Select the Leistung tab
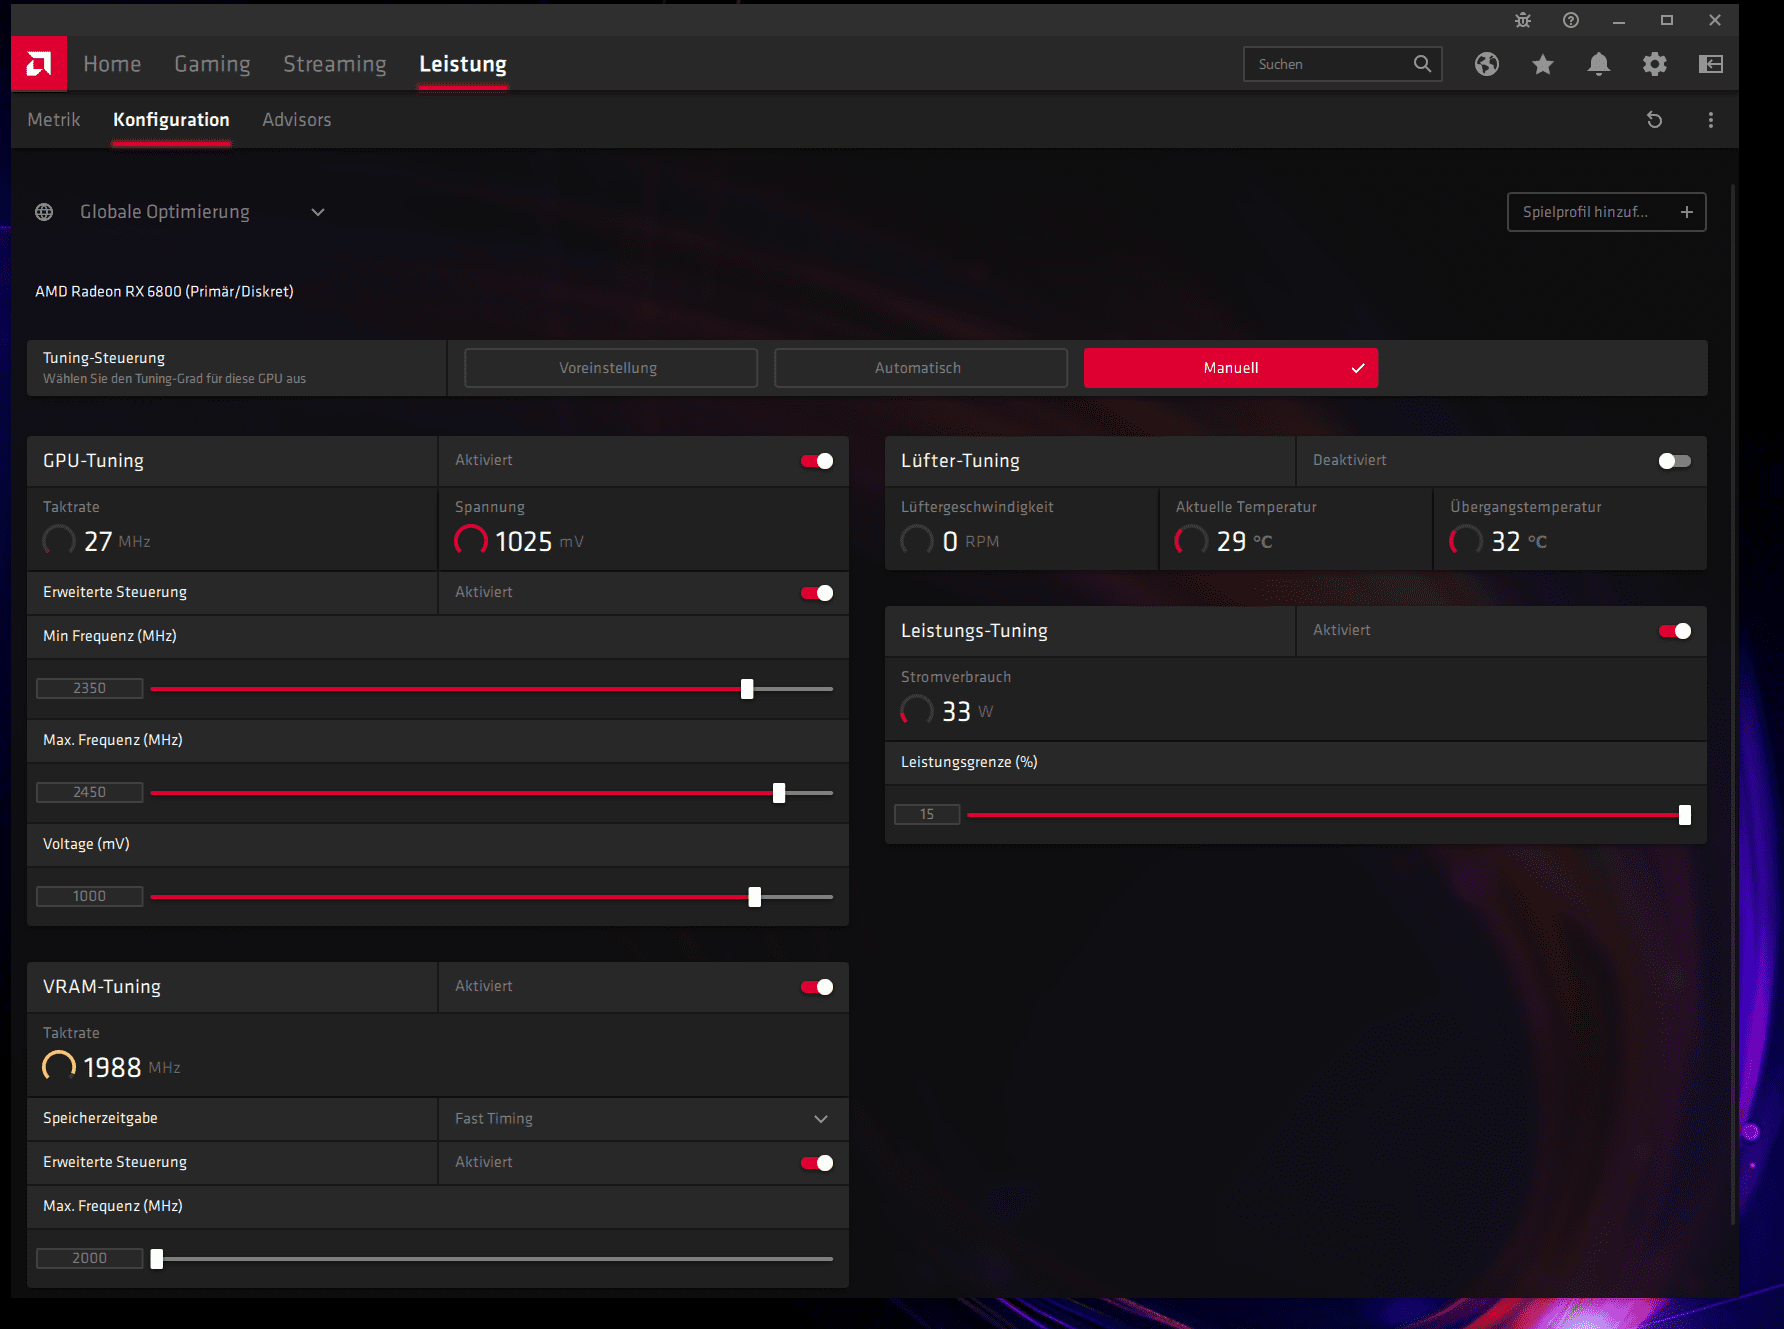The image size is (1784, 1329). click(463, 64)
